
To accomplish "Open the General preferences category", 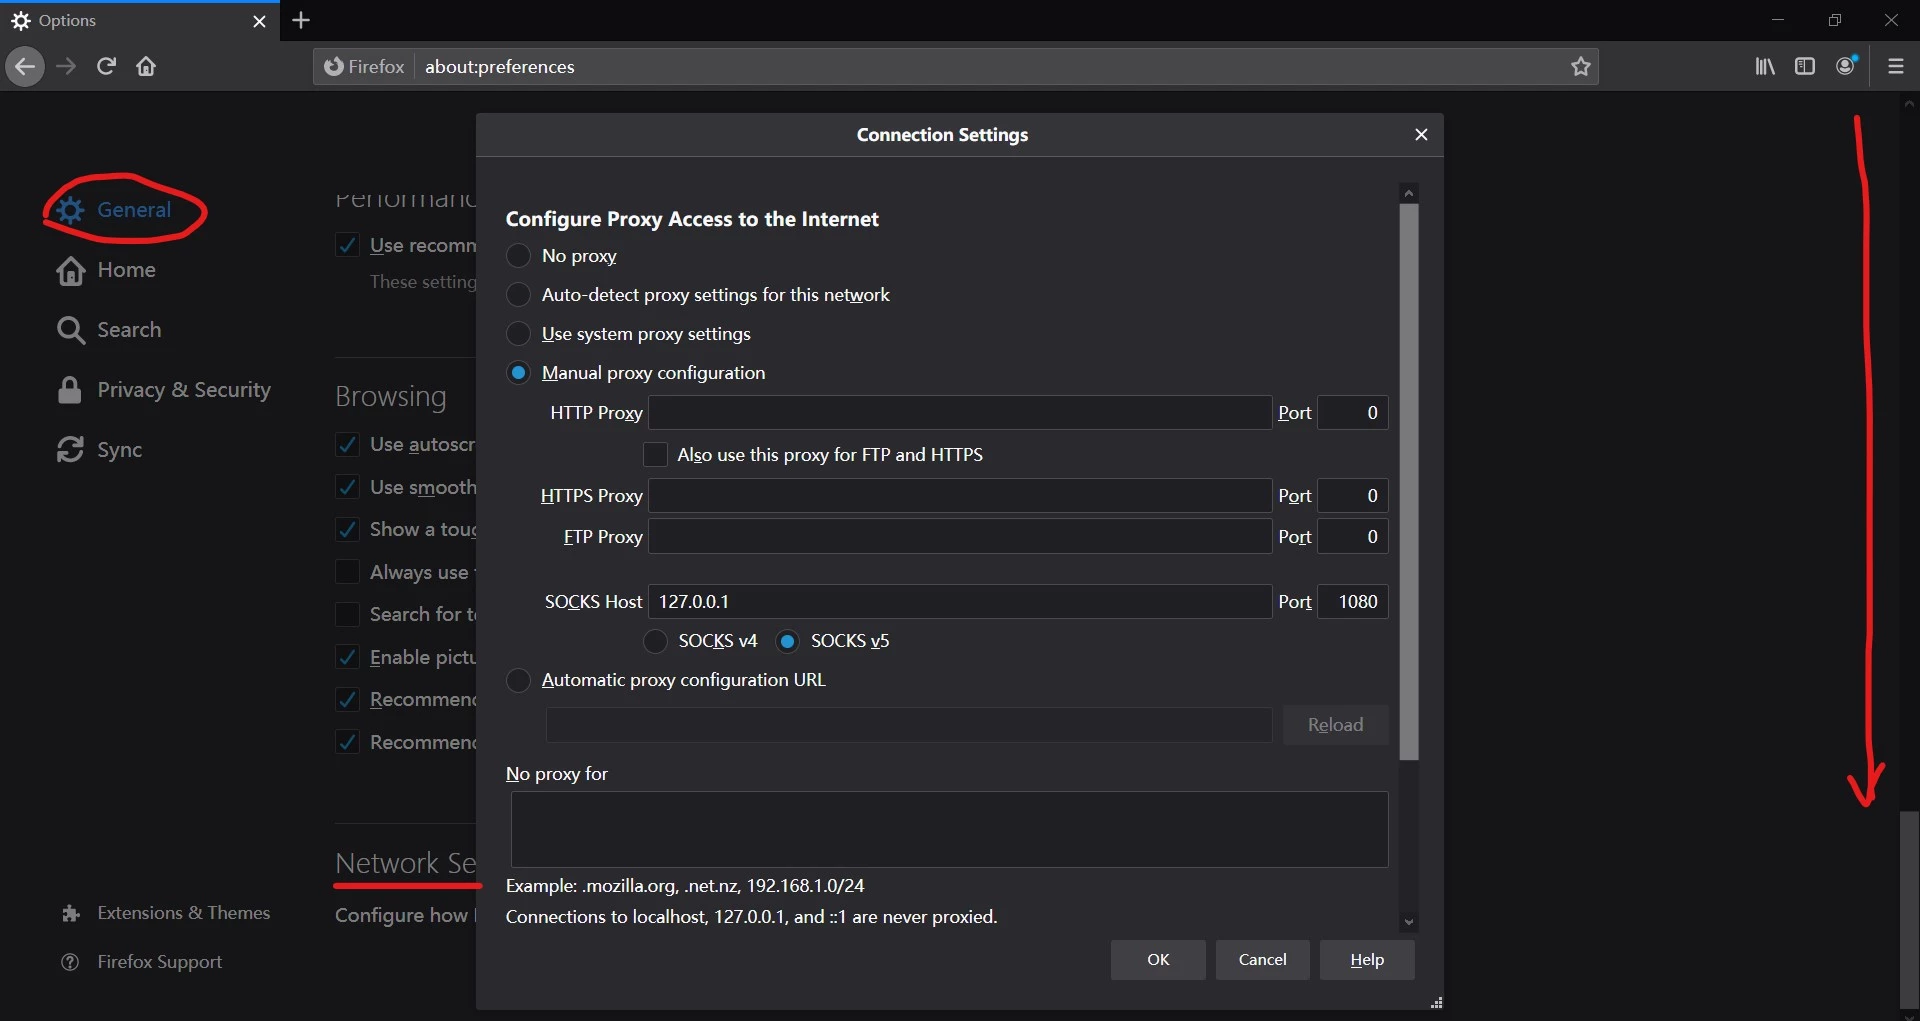I will (x=114, y=210).
